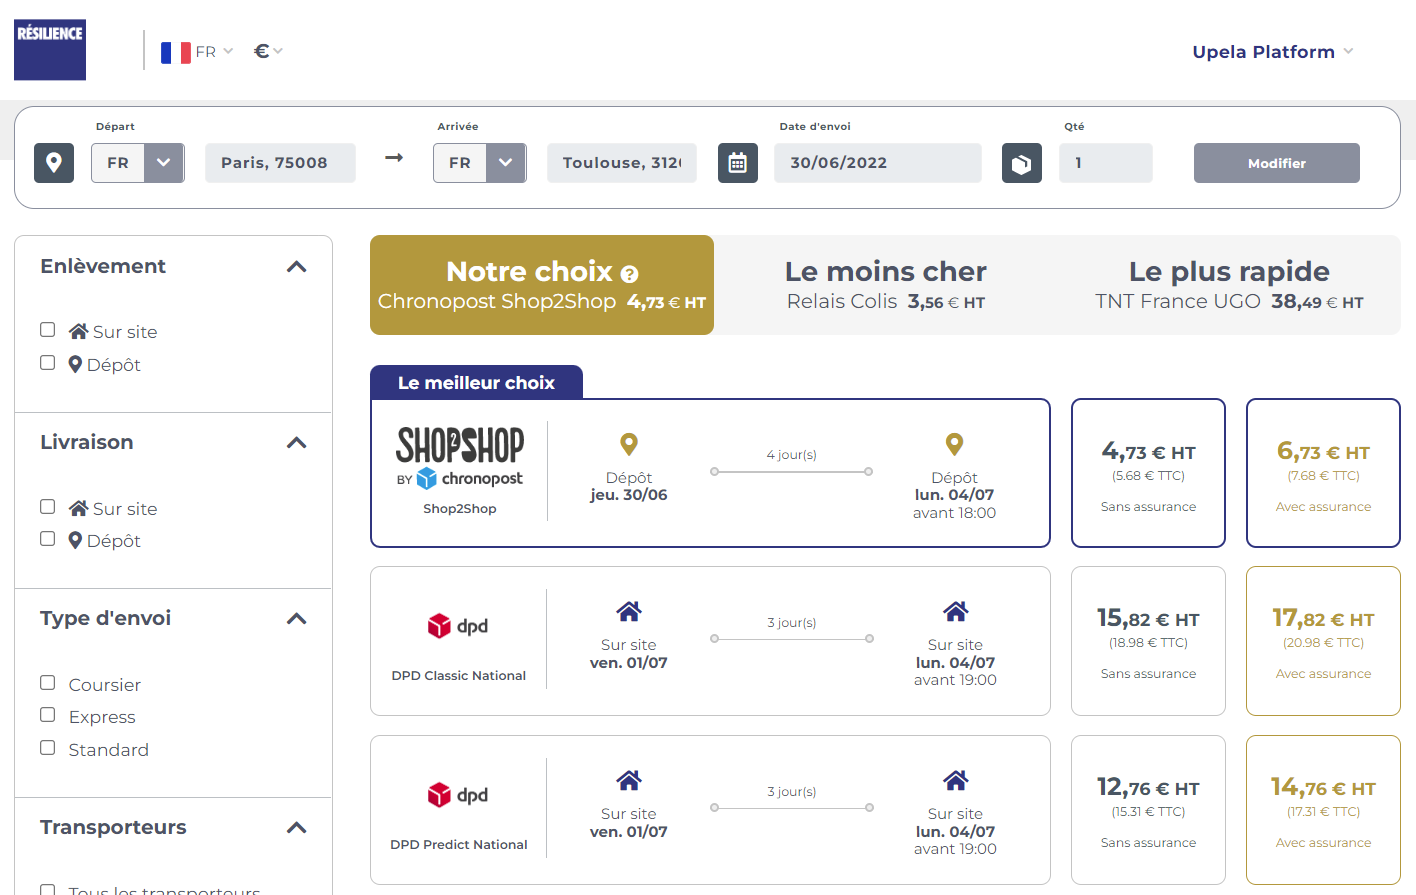Image resolution: width=1416 pixels, height=895 pixels.
Task: Click the DPD Classic National offer card
Action: point(710,641)
